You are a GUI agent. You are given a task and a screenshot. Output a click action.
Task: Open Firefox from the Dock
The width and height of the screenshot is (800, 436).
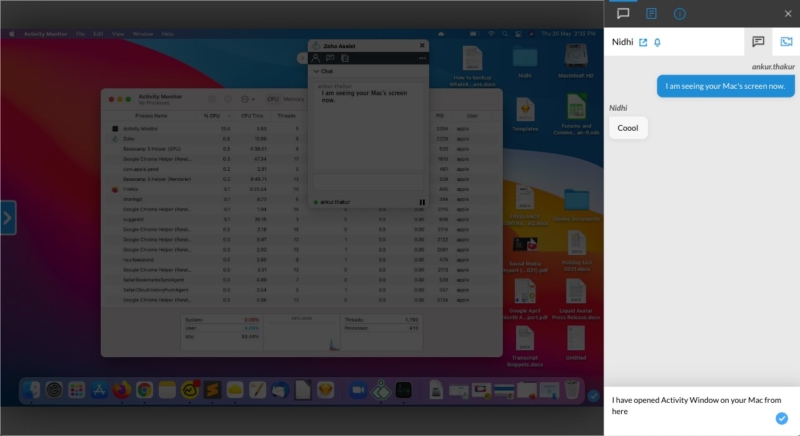[121, 390]
